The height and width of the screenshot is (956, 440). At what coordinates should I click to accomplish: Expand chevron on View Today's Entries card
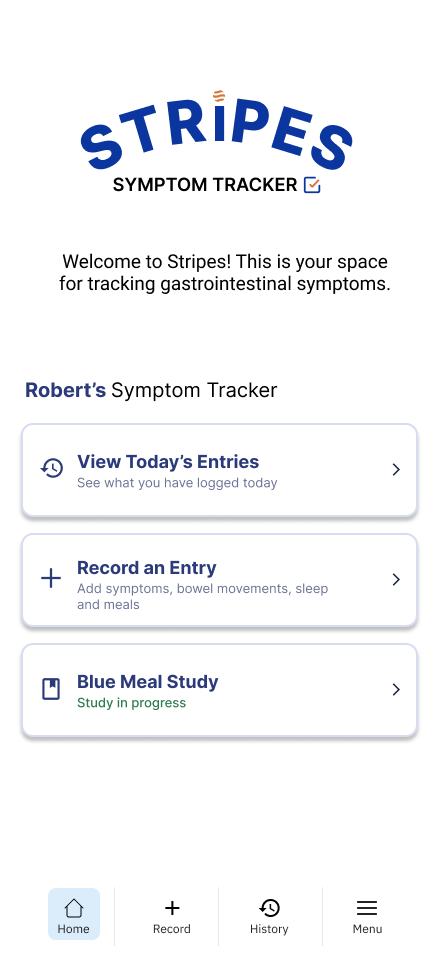click(396, 469)
